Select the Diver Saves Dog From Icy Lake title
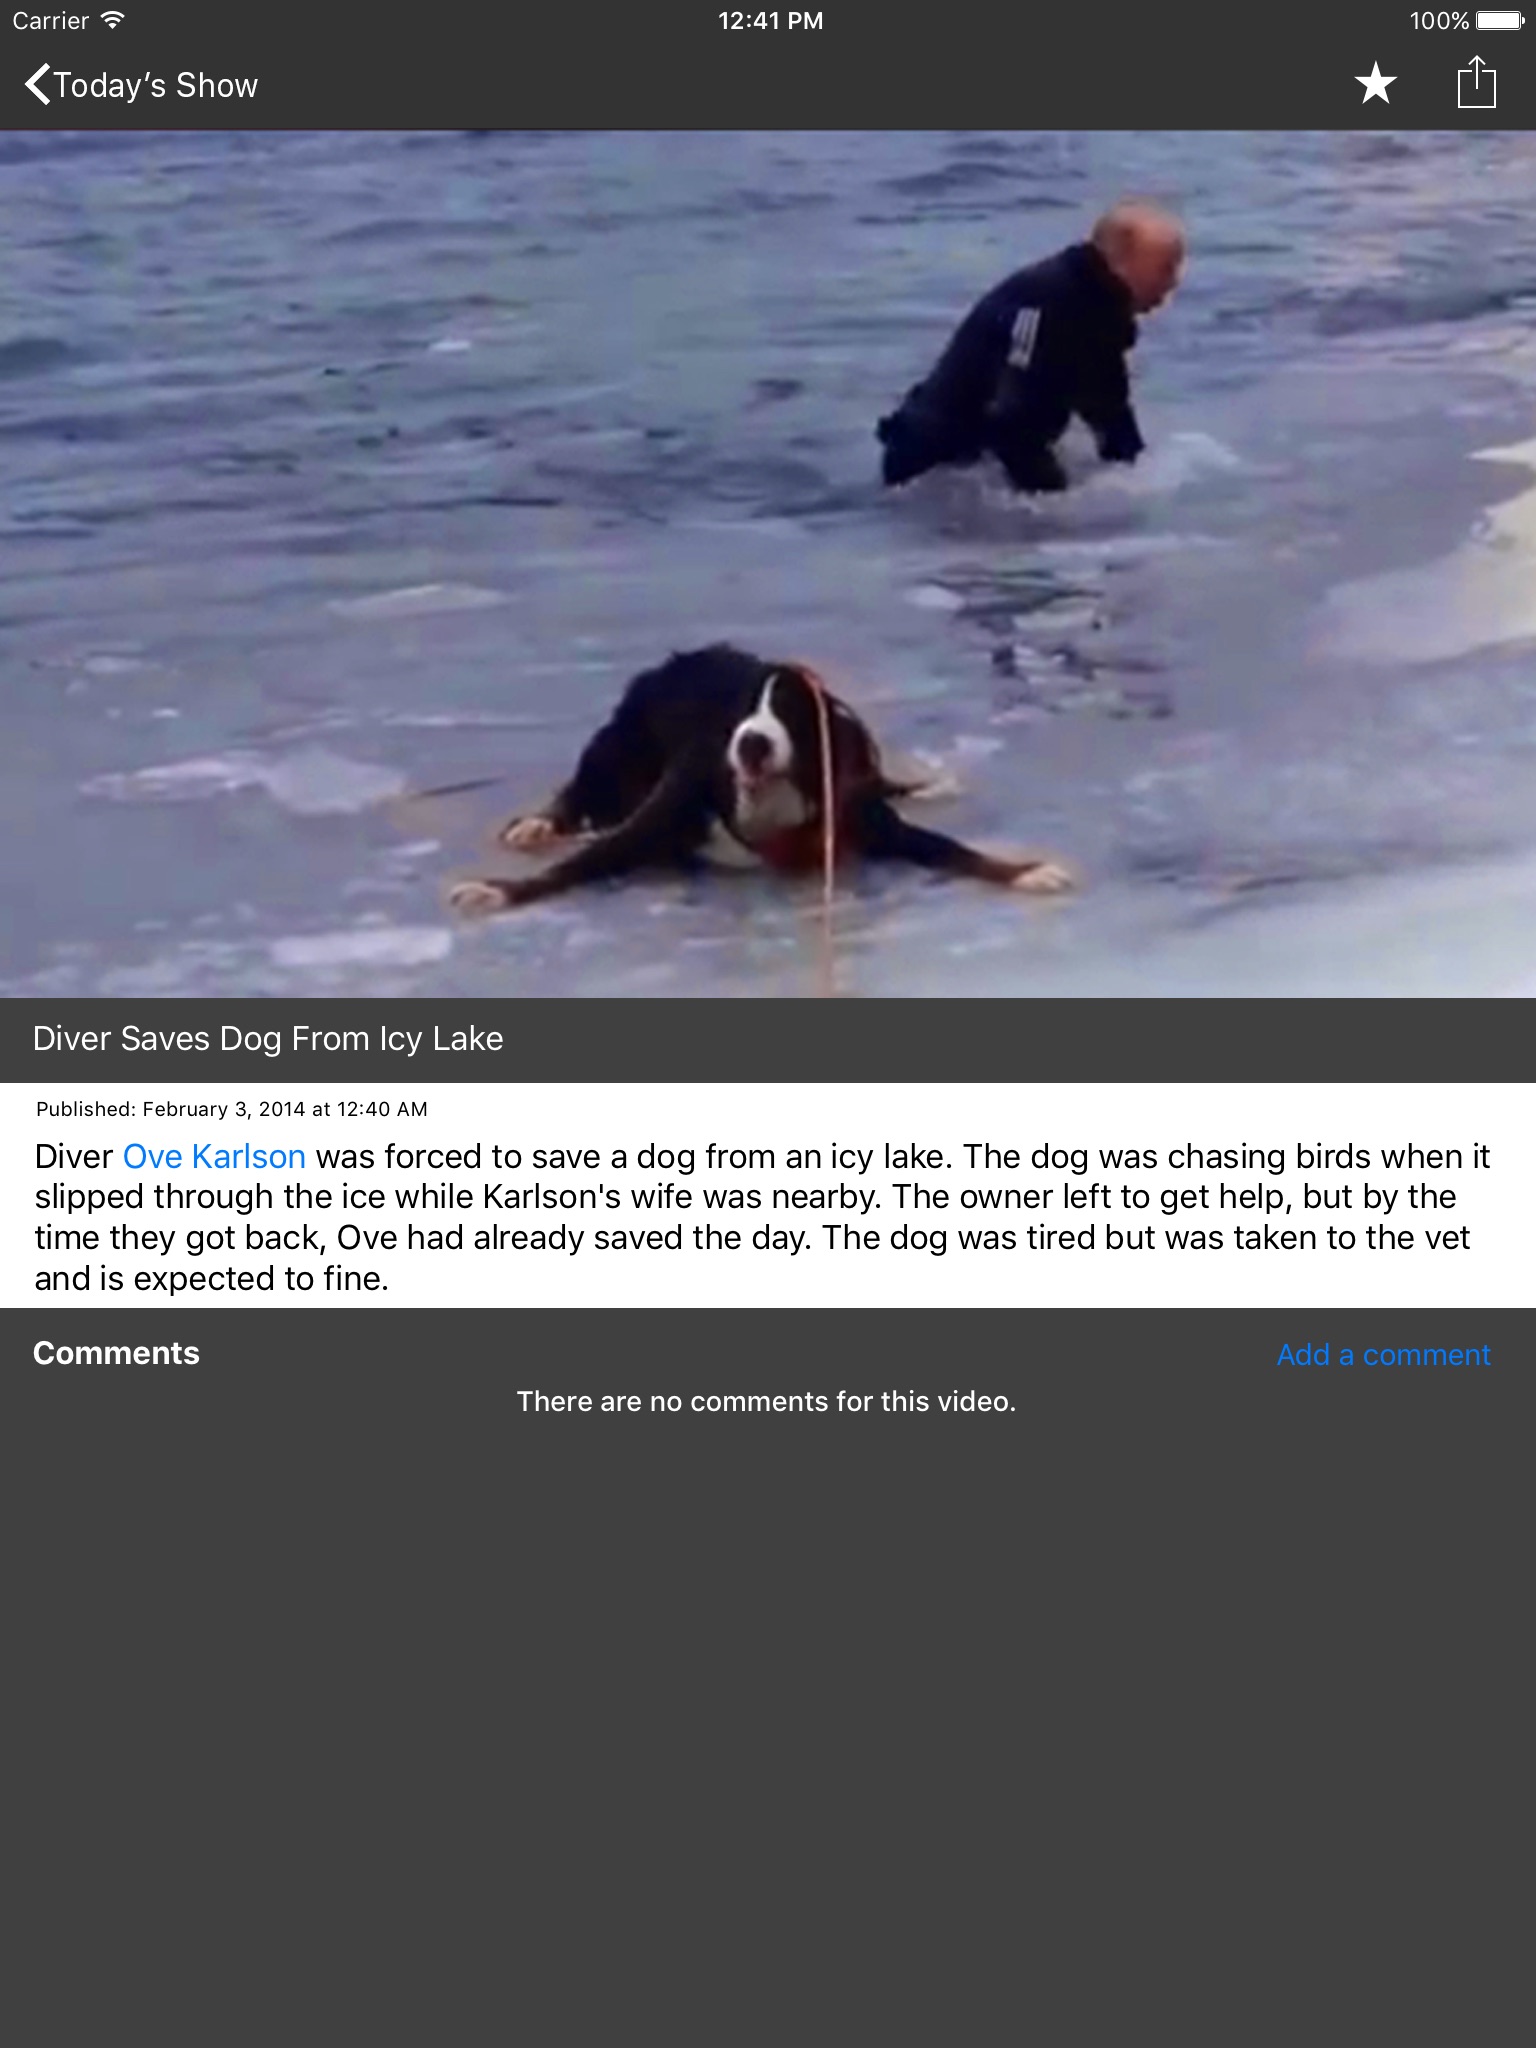This screenshot has width=1536, height=2048. [268, 1039]
